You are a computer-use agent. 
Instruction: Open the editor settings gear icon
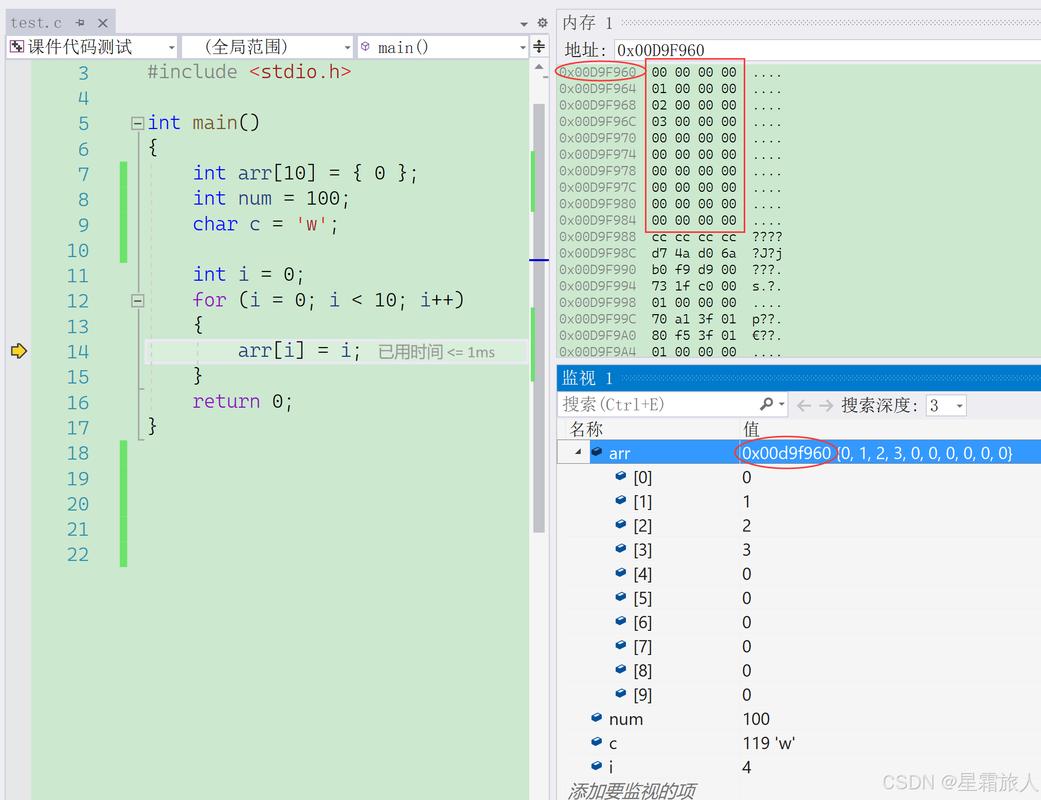542,22
